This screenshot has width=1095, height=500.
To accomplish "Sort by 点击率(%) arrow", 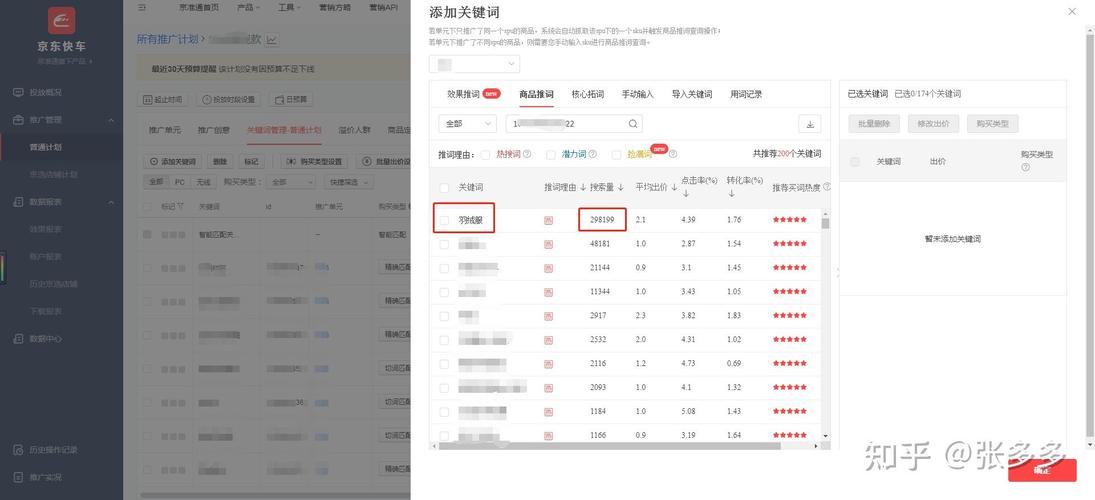I will [x=685, y=193].
